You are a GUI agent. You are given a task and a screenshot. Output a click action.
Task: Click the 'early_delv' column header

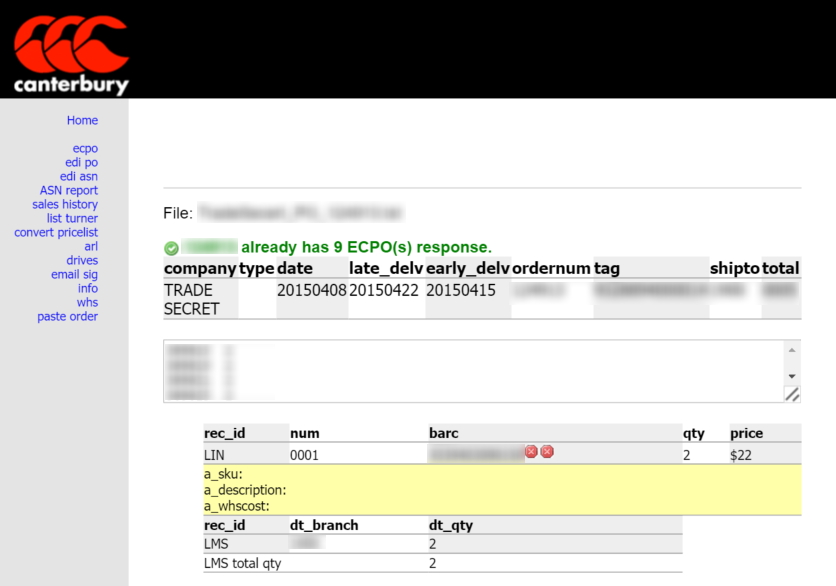[x=468, y=268]
